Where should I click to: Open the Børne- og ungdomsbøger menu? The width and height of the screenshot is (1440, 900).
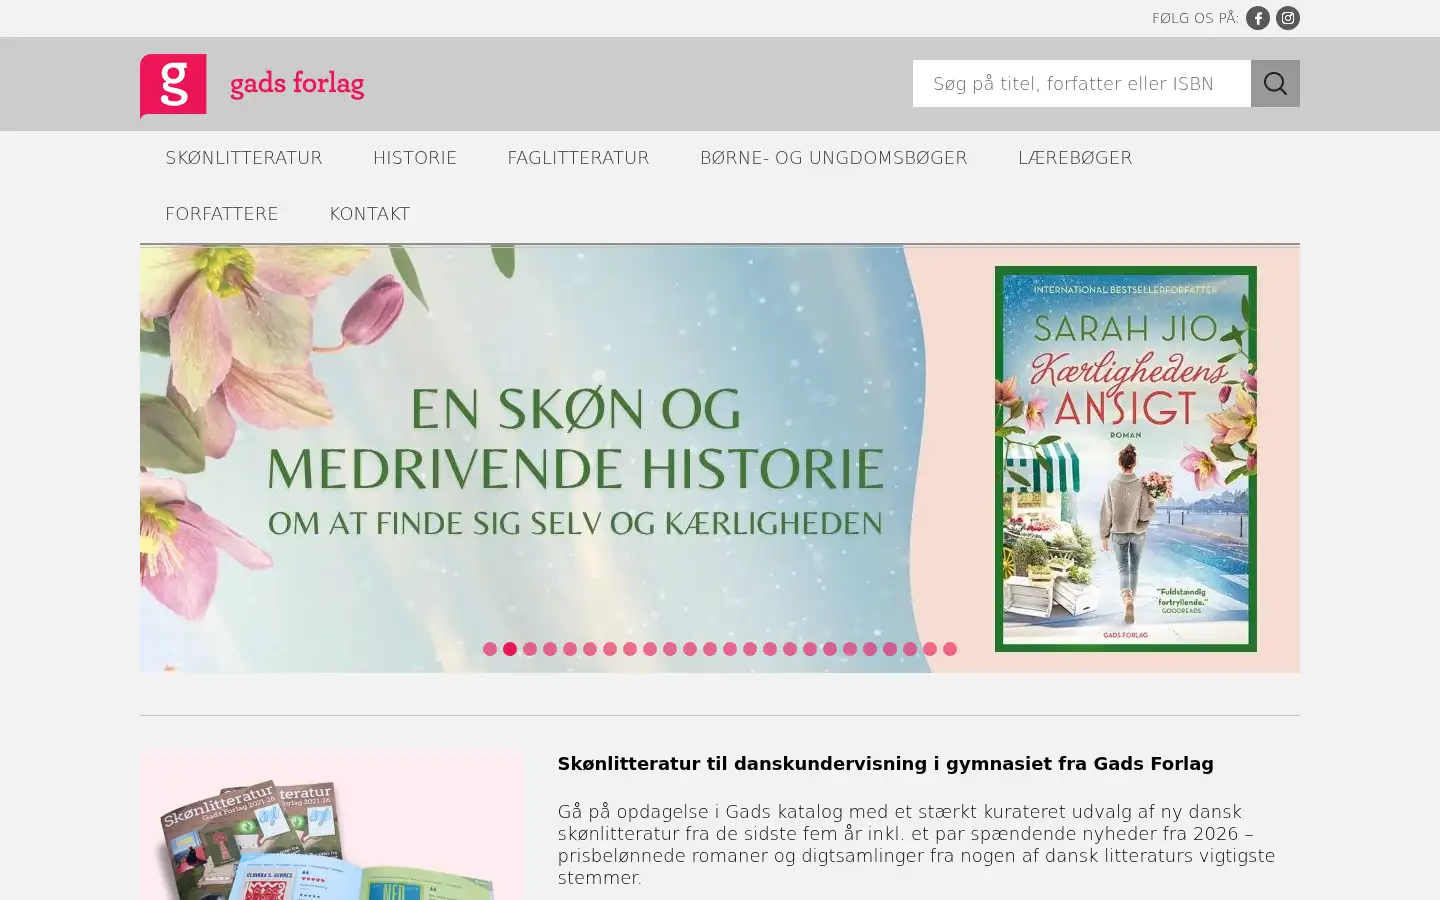(x=834, y=158)
